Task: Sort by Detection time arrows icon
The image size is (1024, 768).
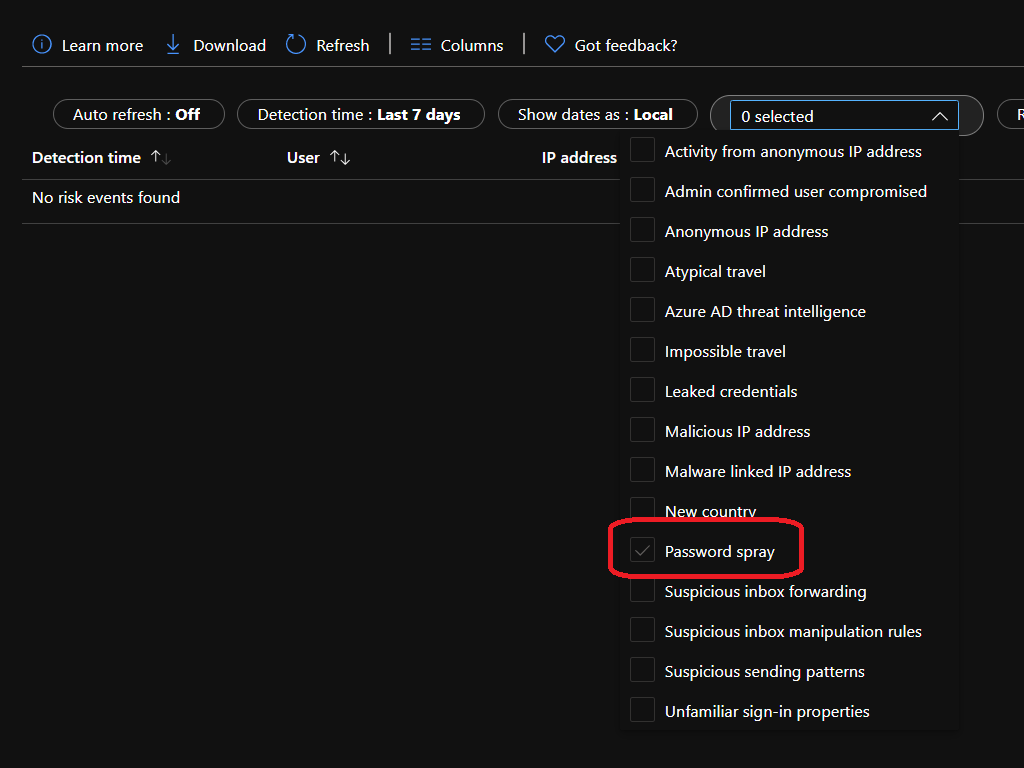Action: 160,158
